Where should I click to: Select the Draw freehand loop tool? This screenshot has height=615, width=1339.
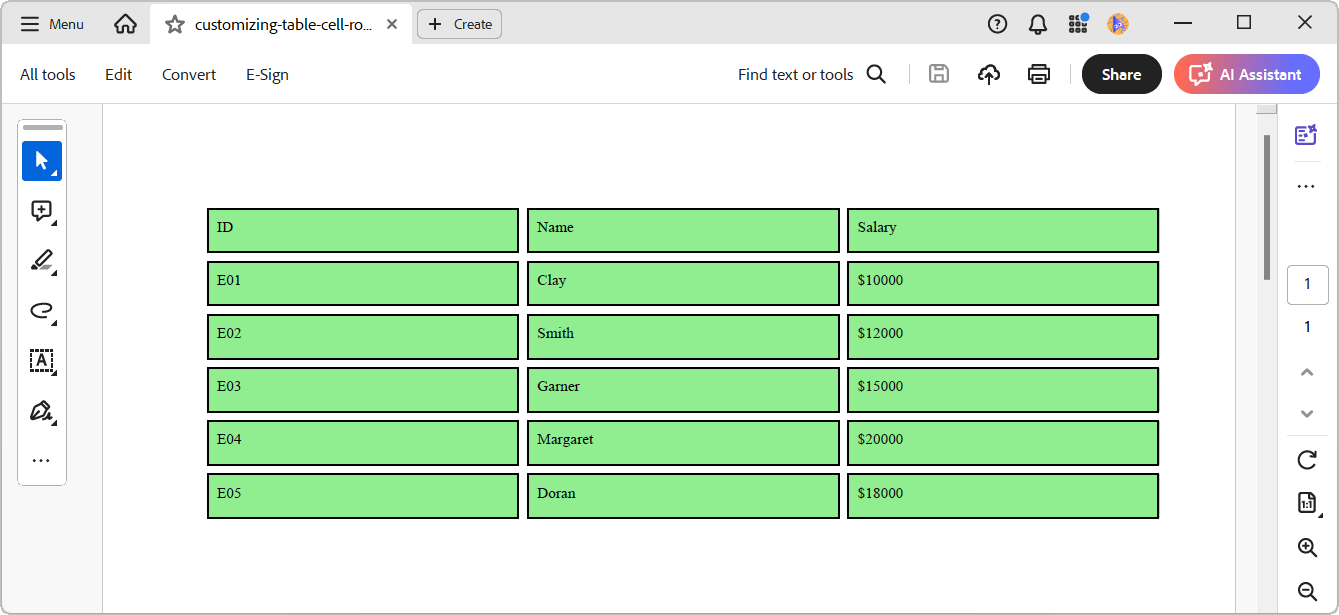point(42,311)
